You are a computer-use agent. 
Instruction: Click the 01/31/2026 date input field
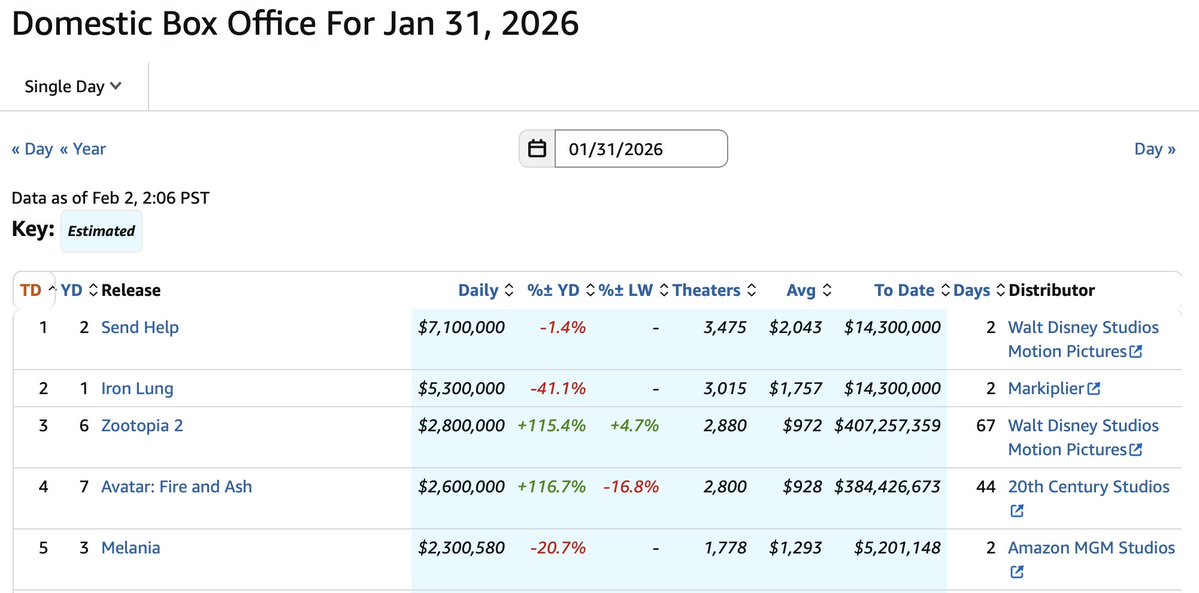pyautogui.click(x=641, y=148)
